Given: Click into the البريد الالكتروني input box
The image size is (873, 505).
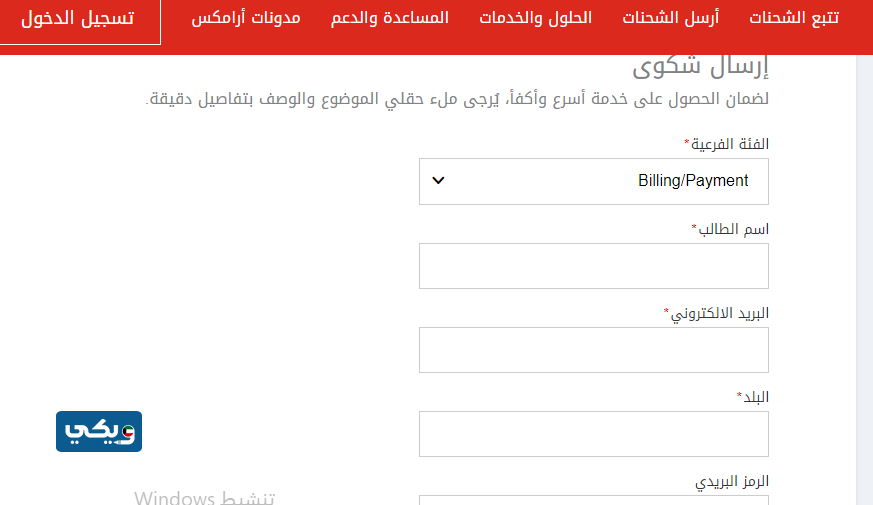Looking at the screenshot, I should [593, 349].
